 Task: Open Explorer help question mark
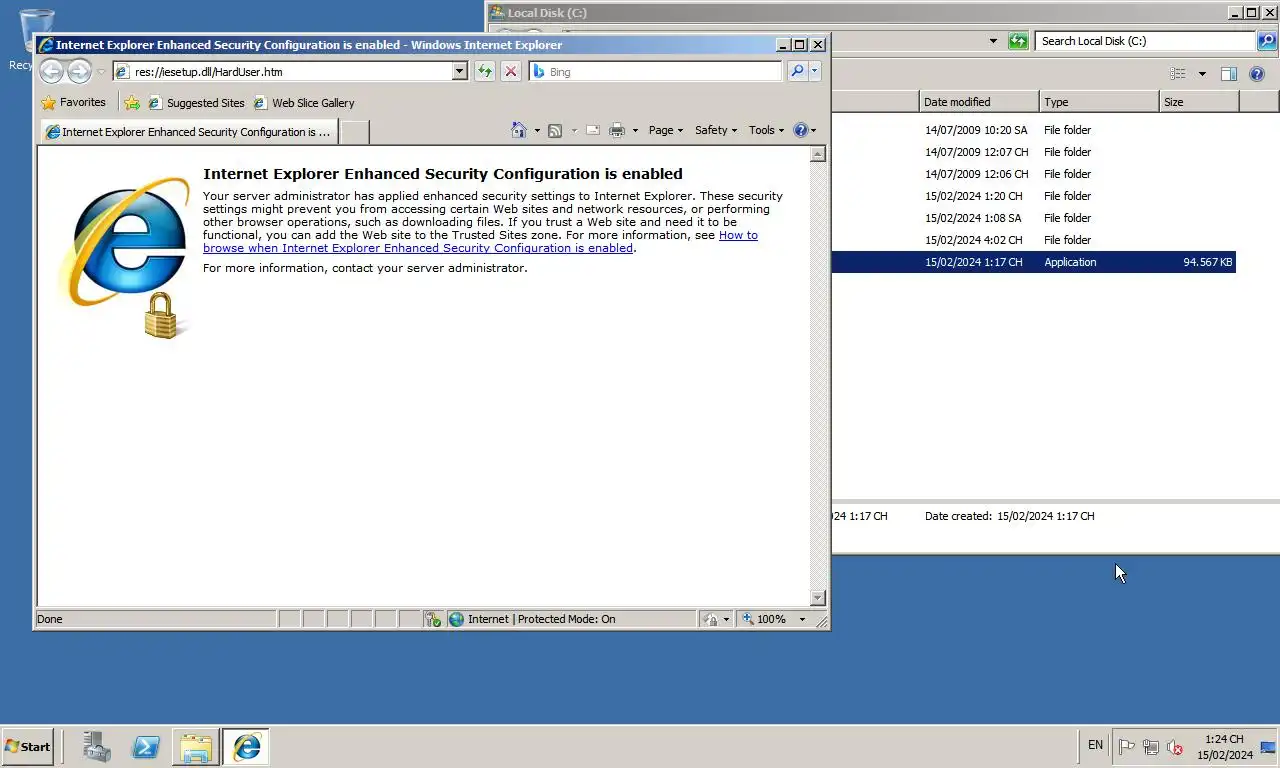1258,73
